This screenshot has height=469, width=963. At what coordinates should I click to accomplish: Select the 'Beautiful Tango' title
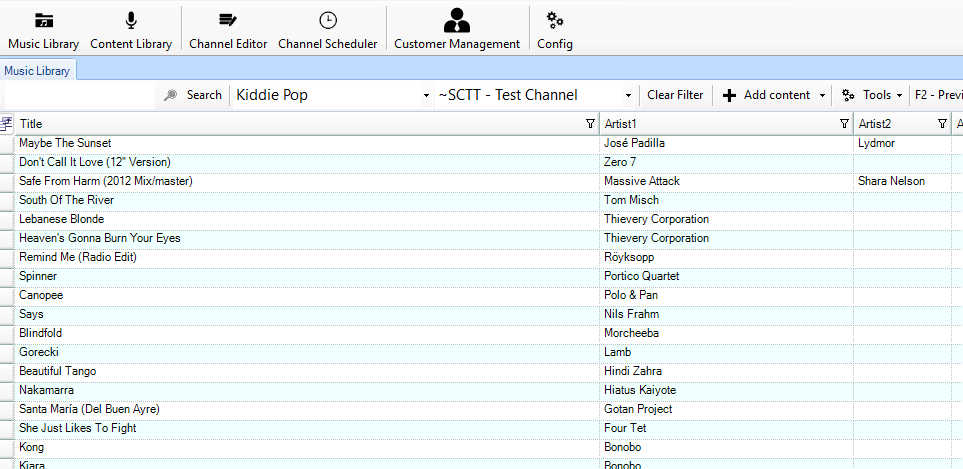point(58,371)
